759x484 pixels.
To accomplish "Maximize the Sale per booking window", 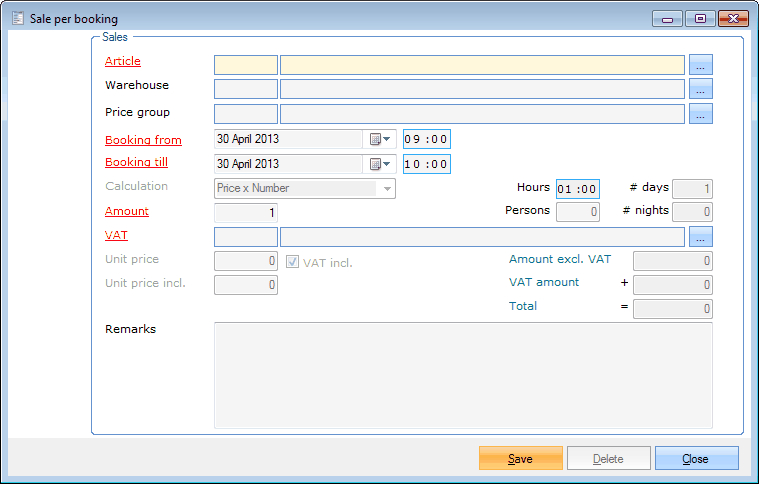I will coord(700,18).
